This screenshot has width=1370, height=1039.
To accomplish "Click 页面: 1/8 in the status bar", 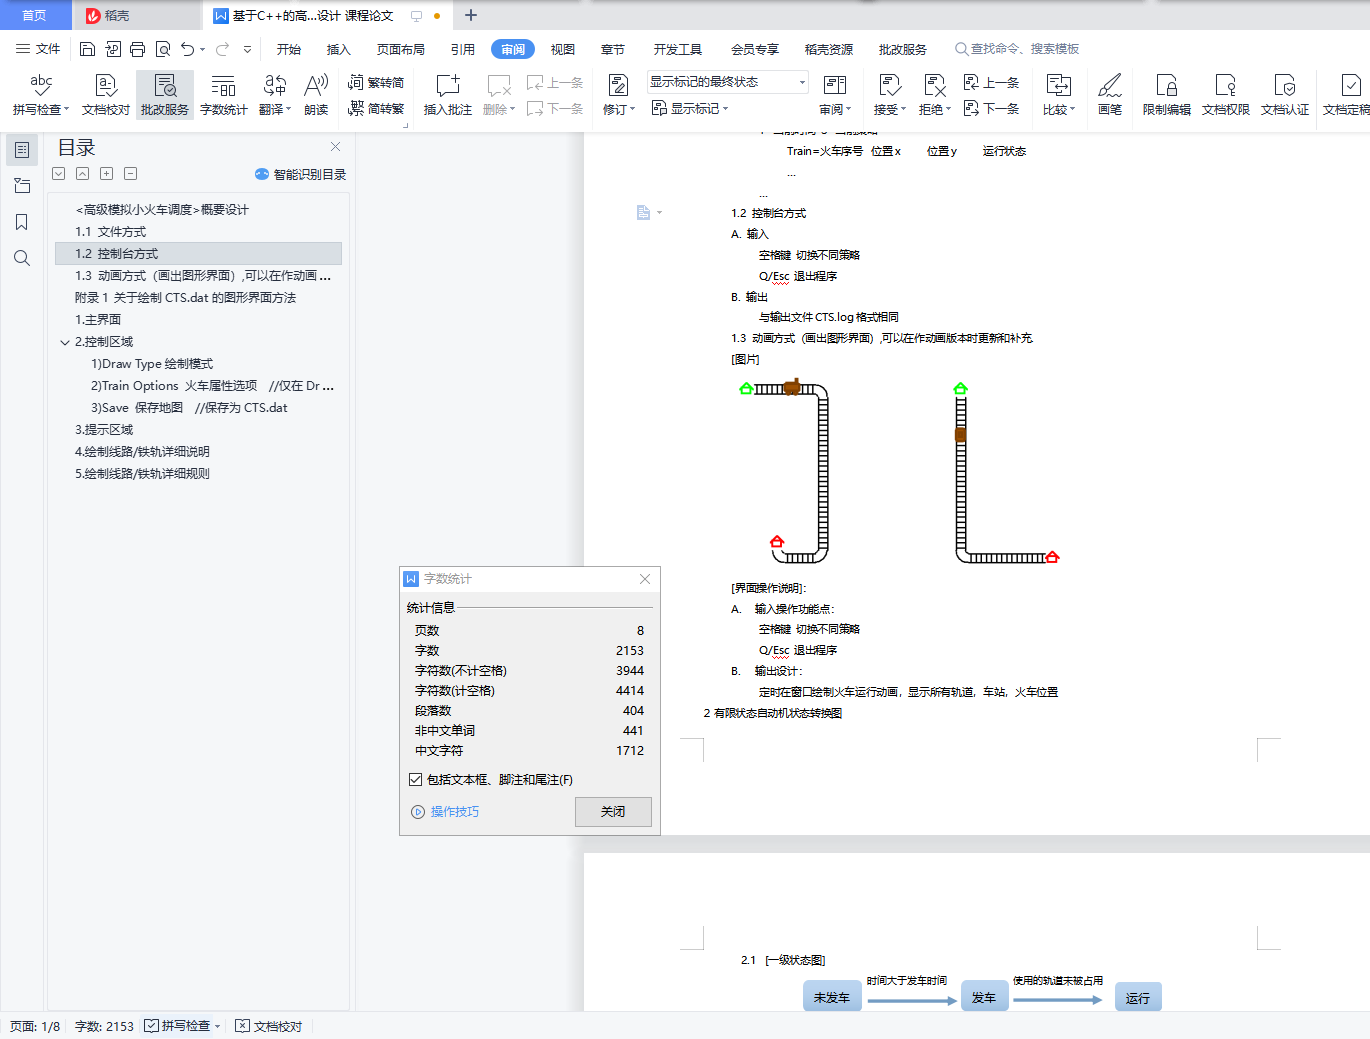I will pos(35,1026).
